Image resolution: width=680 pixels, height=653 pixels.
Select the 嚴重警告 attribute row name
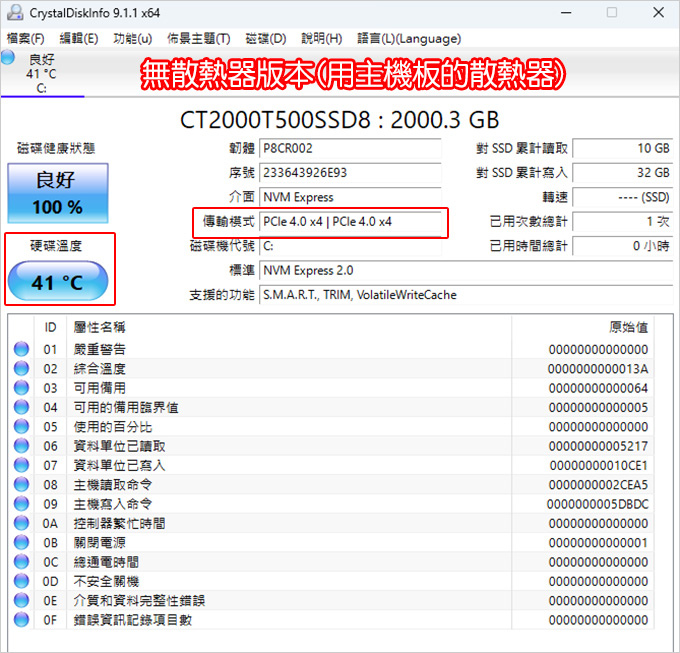point(100,349)
